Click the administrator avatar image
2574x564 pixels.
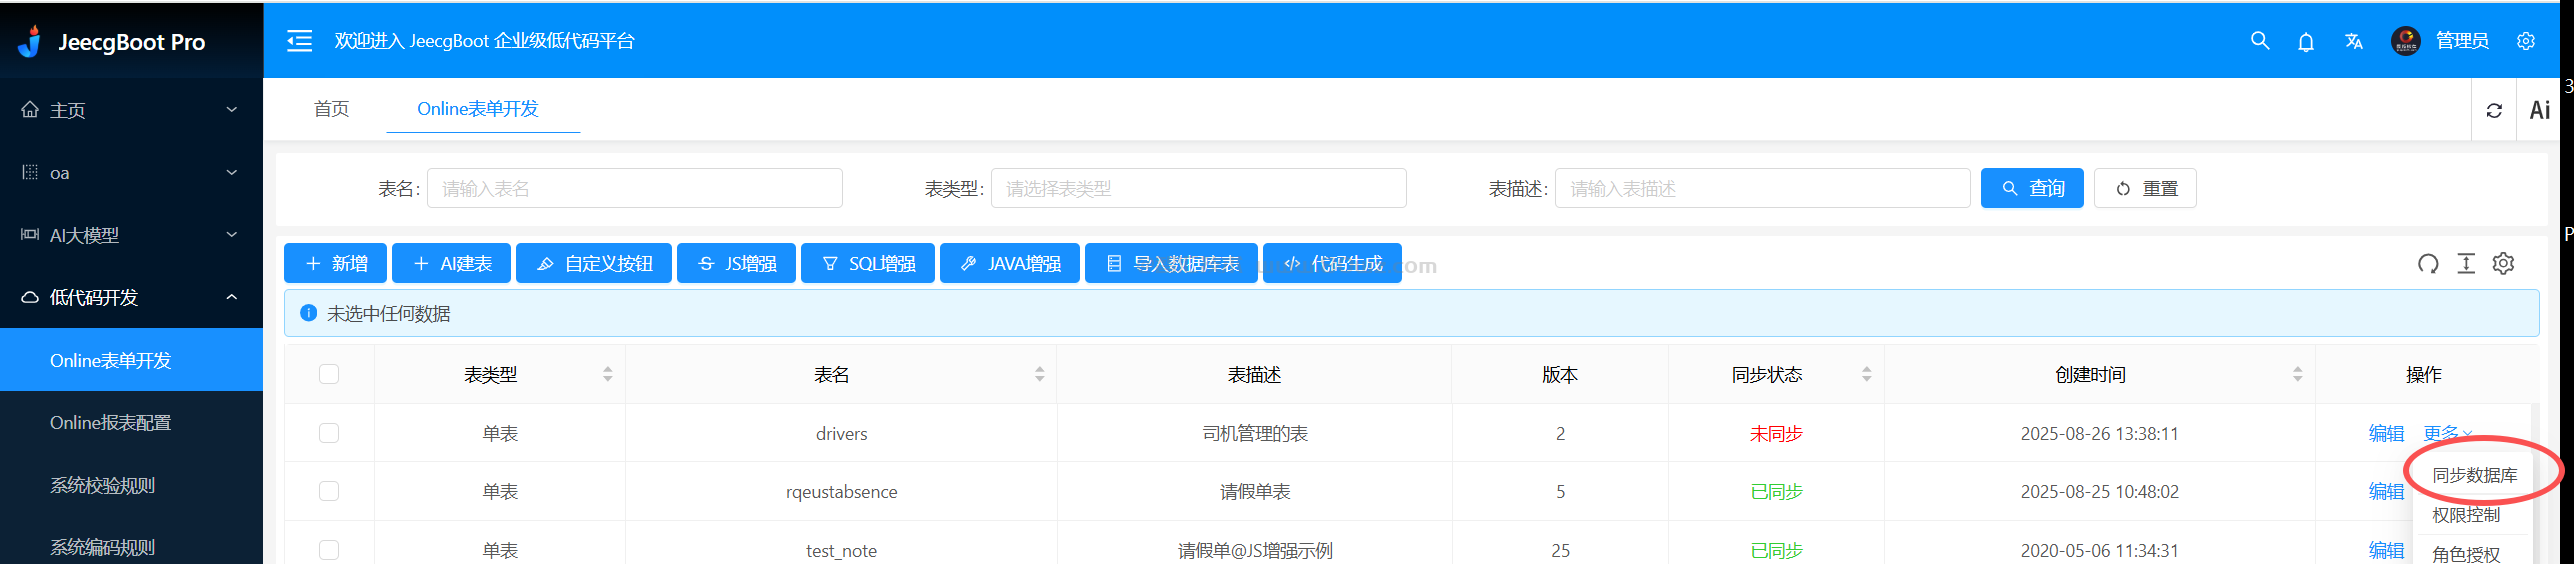(2405, 41)
